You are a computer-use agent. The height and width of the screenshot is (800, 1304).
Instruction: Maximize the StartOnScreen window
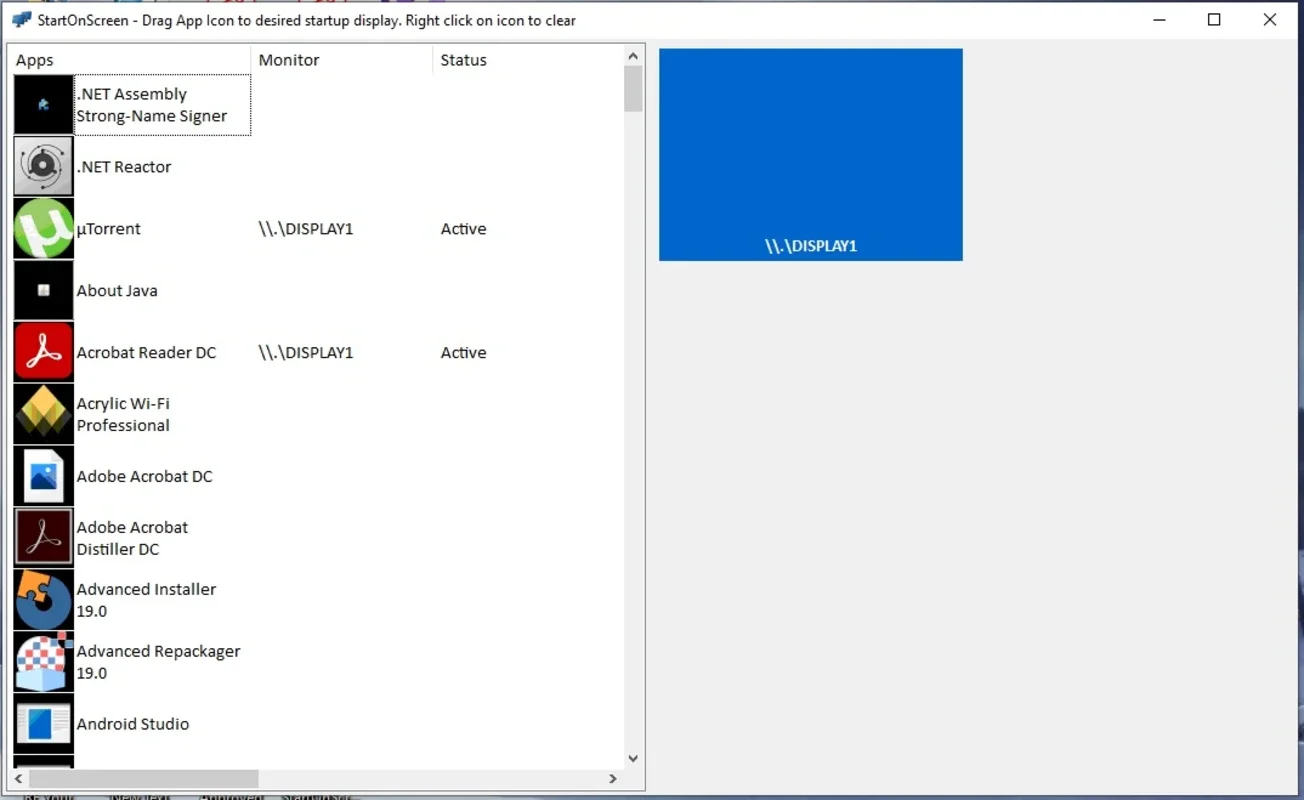(1214, 20)
